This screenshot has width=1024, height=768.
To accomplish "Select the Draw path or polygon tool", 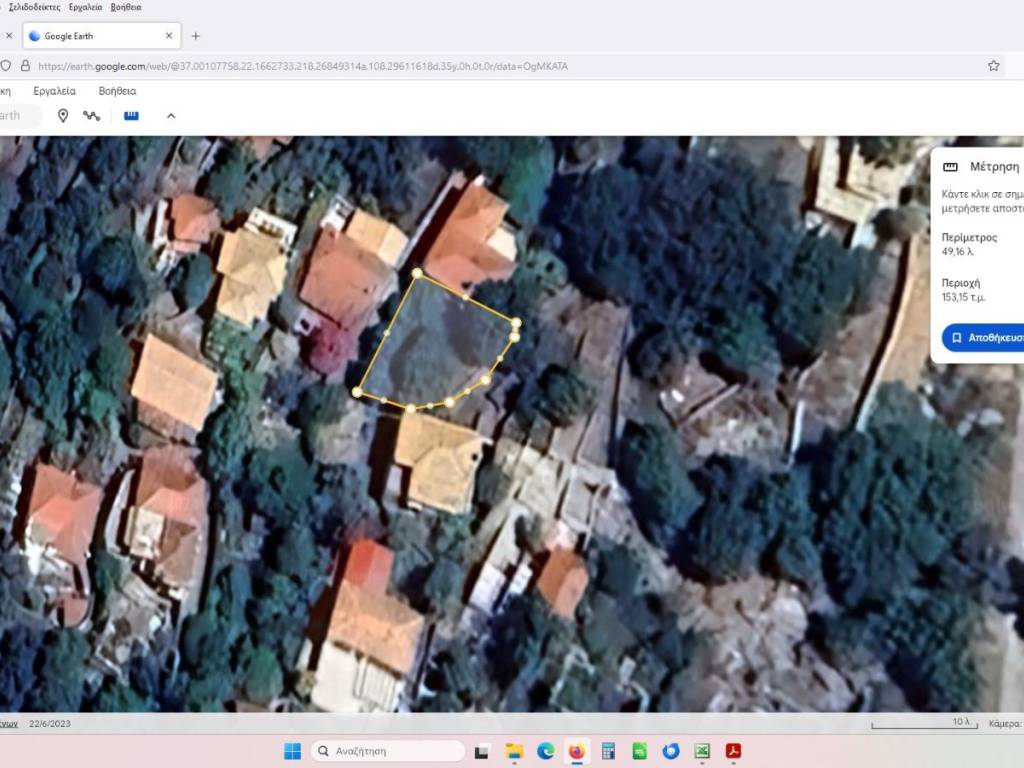I will pyautogui.click(x=92, y=116).
